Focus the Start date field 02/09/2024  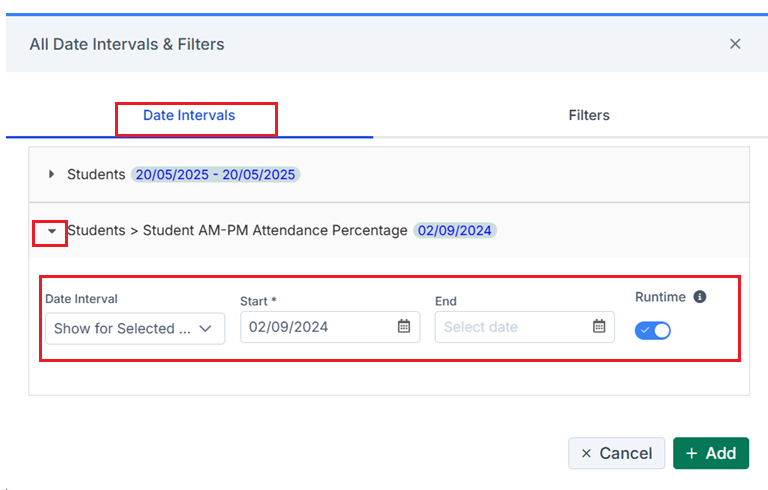point(330,327)
